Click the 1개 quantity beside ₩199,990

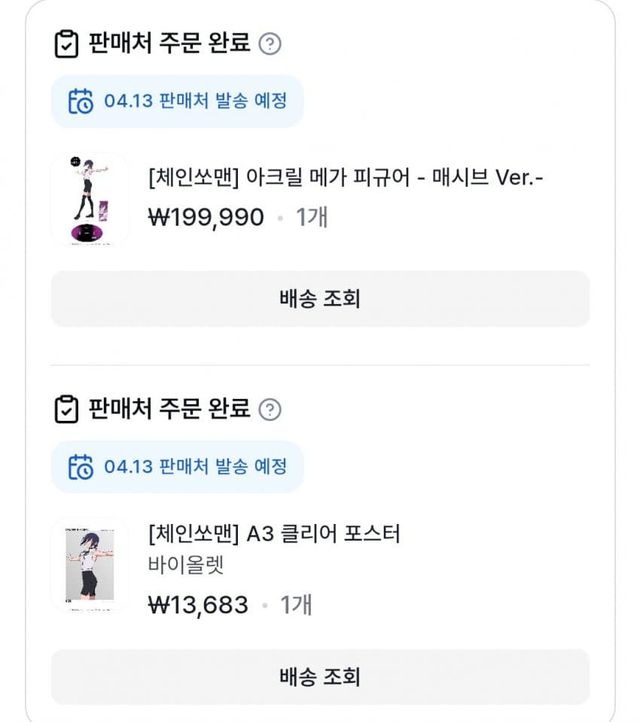point(312,216)
